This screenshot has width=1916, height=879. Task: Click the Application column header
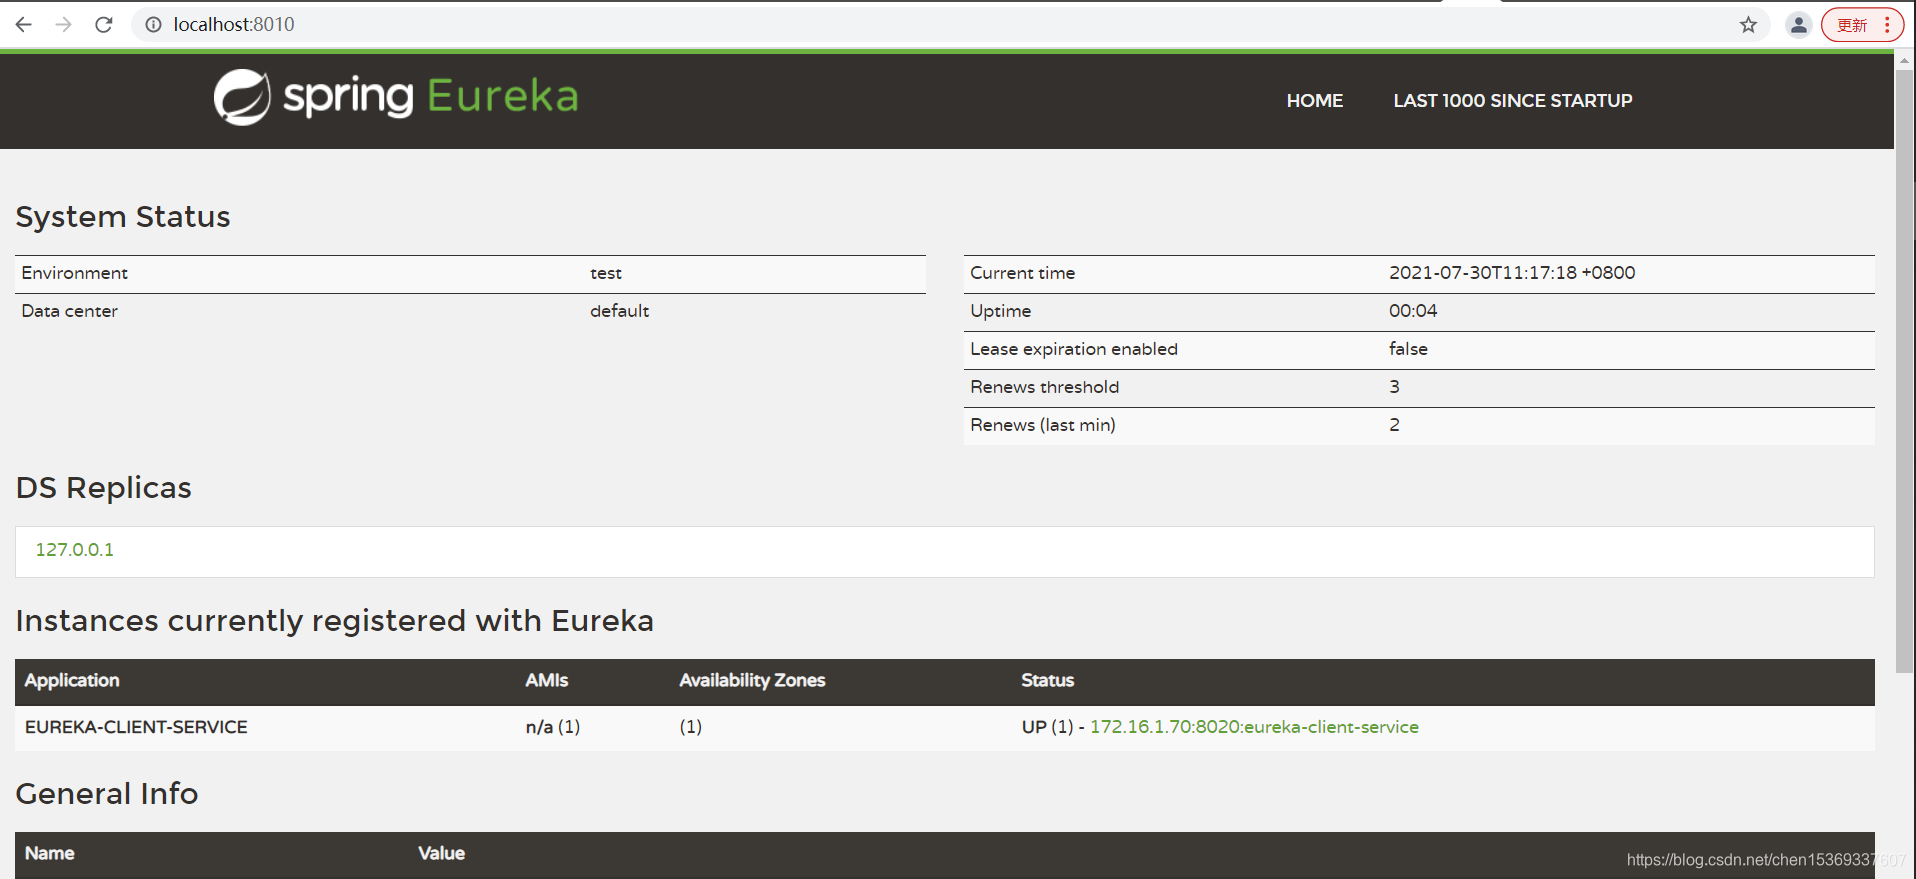[x=72, y=680]
